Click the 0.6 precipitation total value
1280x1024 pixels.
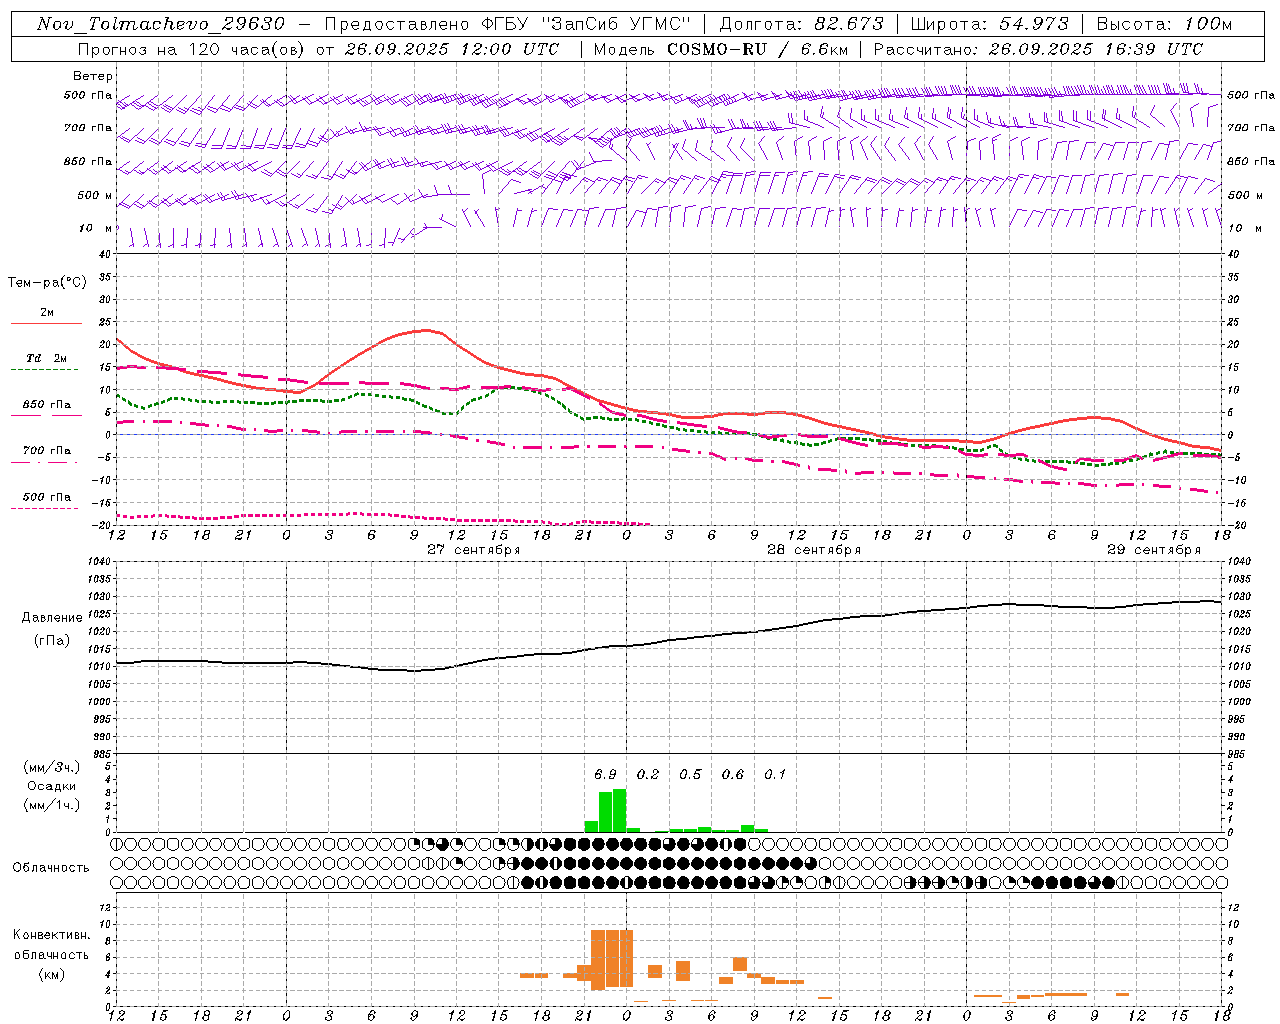[x=732, y=774]
